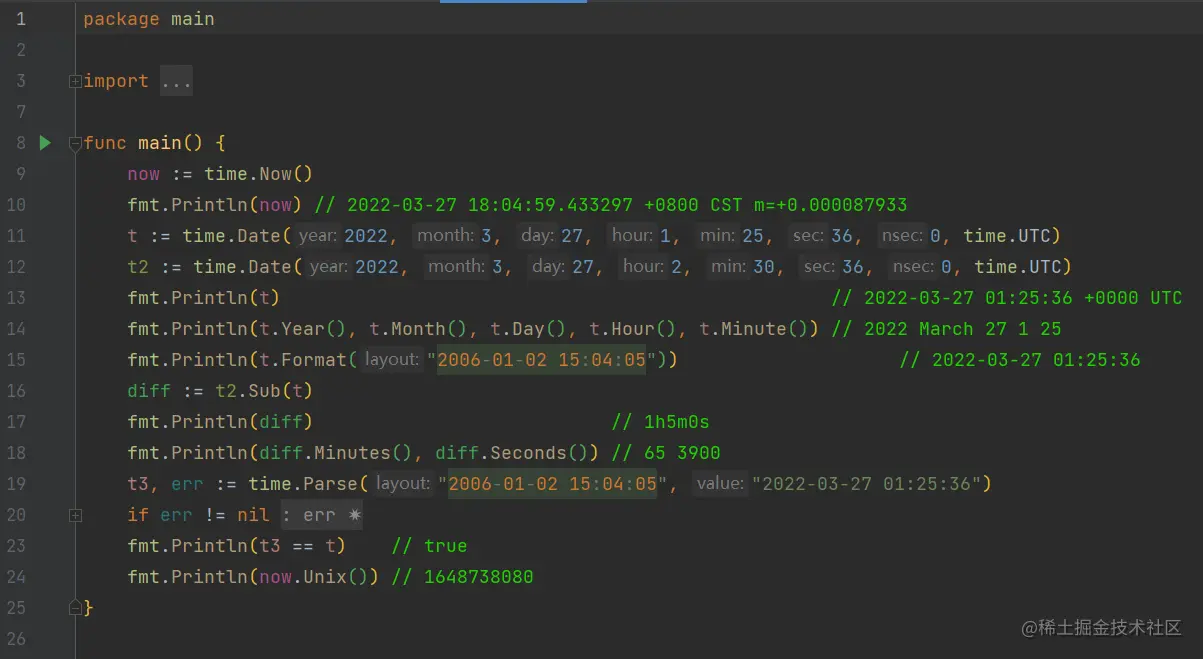Click line number 24 in the gutter
This screenshot has height=659, width=1203.
tap(16, 577)
